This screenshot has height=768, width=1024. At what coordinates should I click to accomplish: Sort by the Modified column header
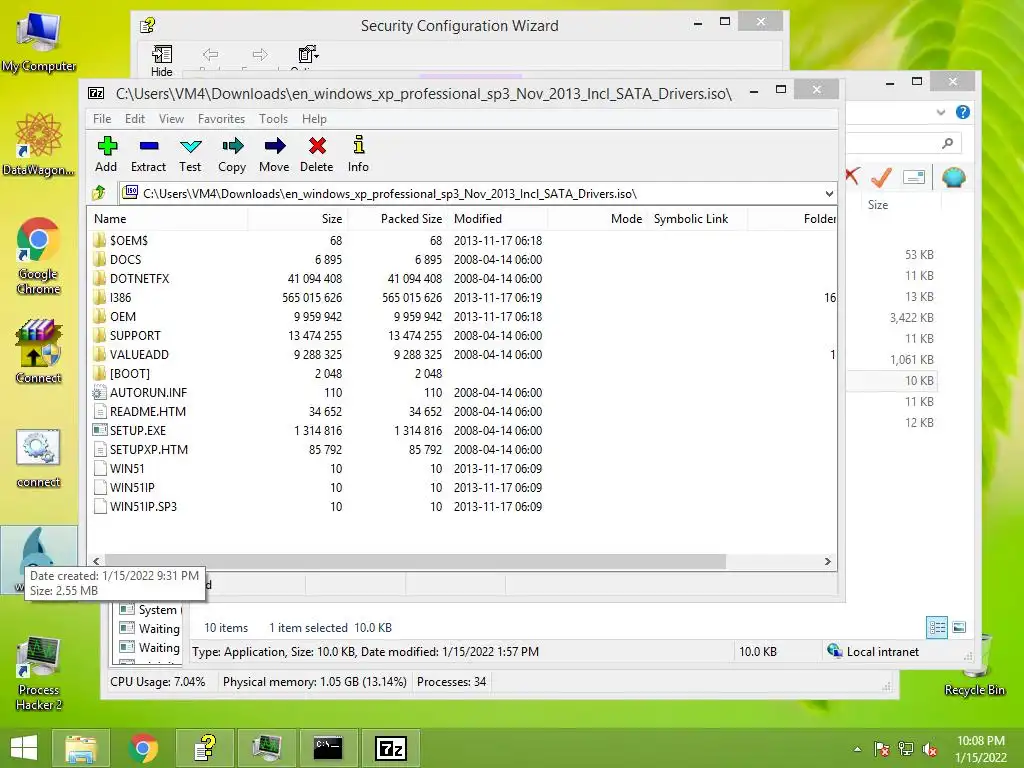tap(498, 219)
